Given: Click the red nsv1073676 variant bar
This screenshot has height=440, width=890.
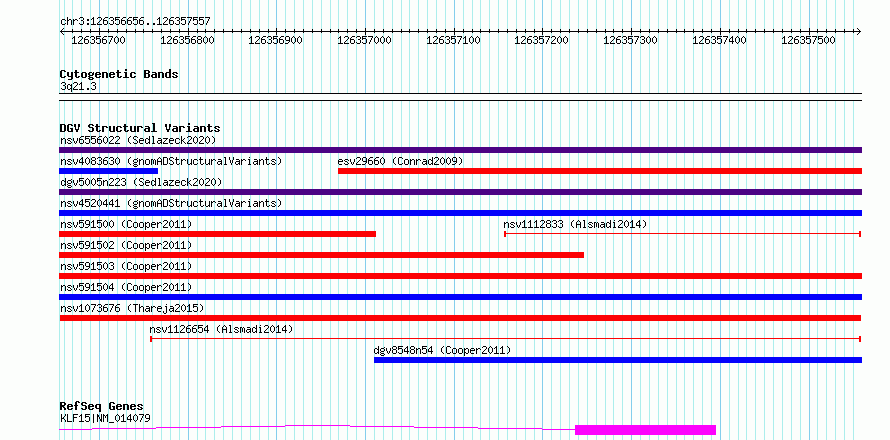Looking at the screenshot, I should pos(460,318).
